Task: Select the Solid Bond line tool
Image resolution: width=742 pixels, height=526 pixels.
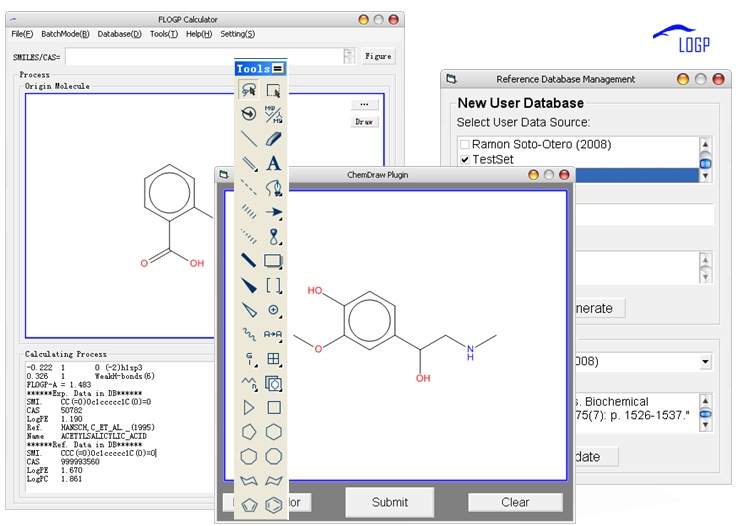Action: tap(248, 139)
